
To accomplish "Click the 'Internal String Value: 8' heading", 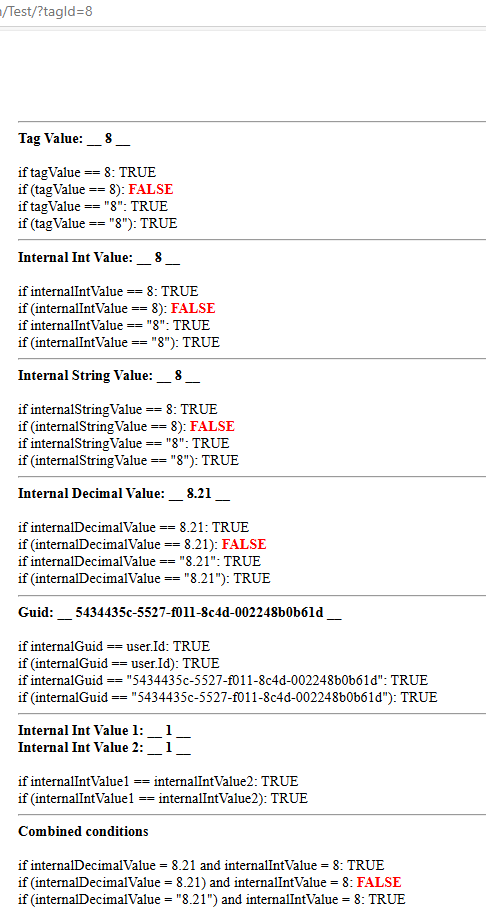I will click(x=109, y=375).
